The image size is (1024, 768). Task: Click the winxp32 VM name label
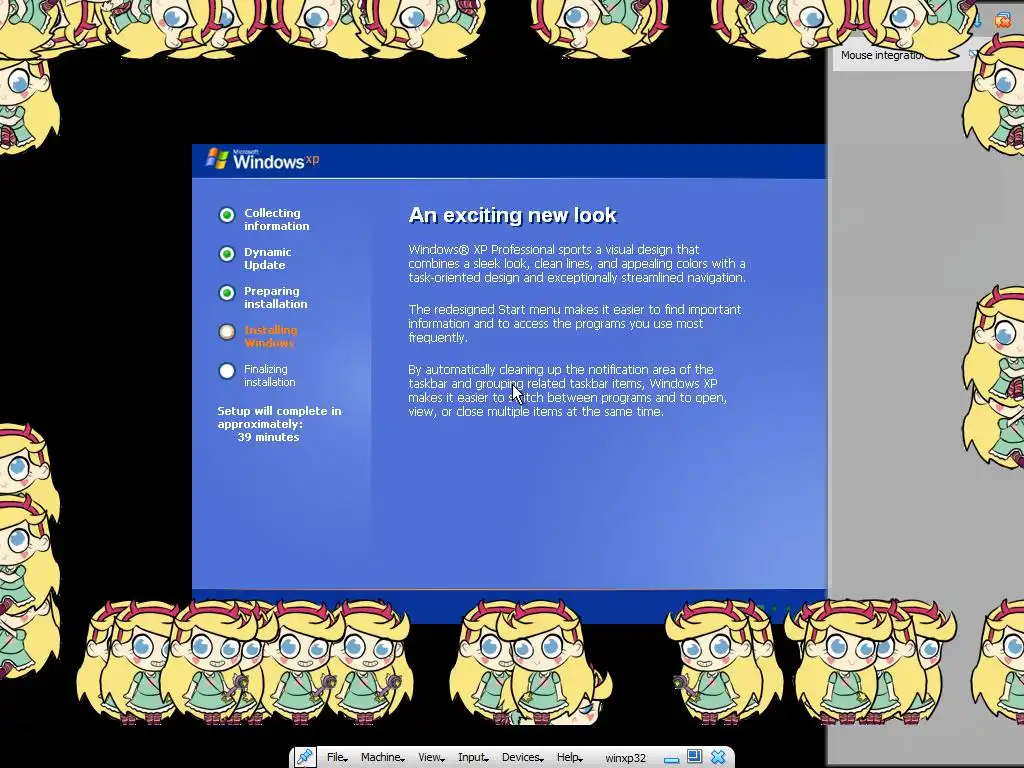point(625,758)
